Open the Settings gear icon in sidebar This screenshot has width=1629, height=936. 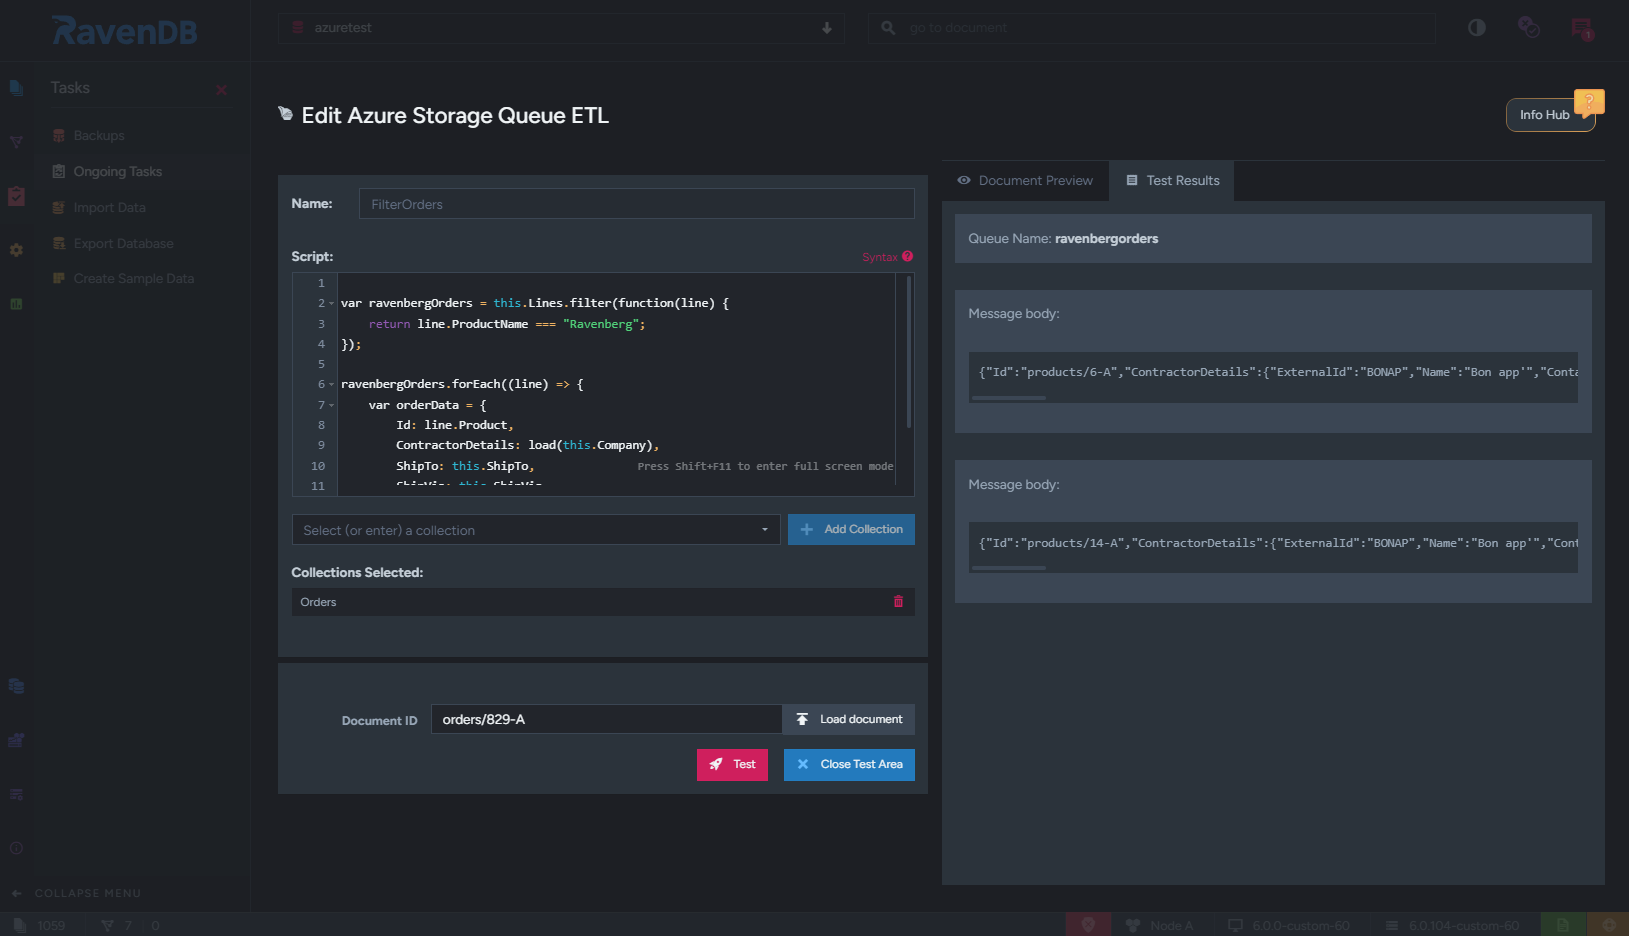click(x=16, y=250)
